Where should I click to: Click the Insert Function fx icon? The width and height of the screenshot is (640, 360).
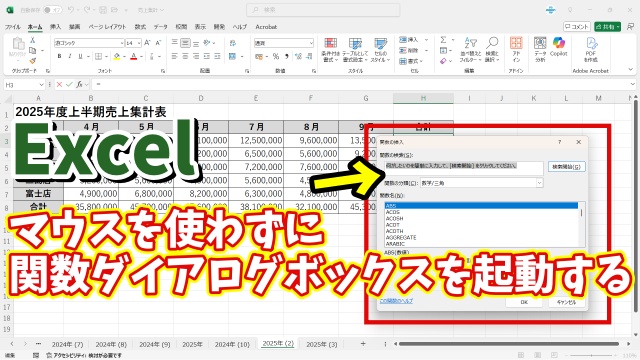80,84
